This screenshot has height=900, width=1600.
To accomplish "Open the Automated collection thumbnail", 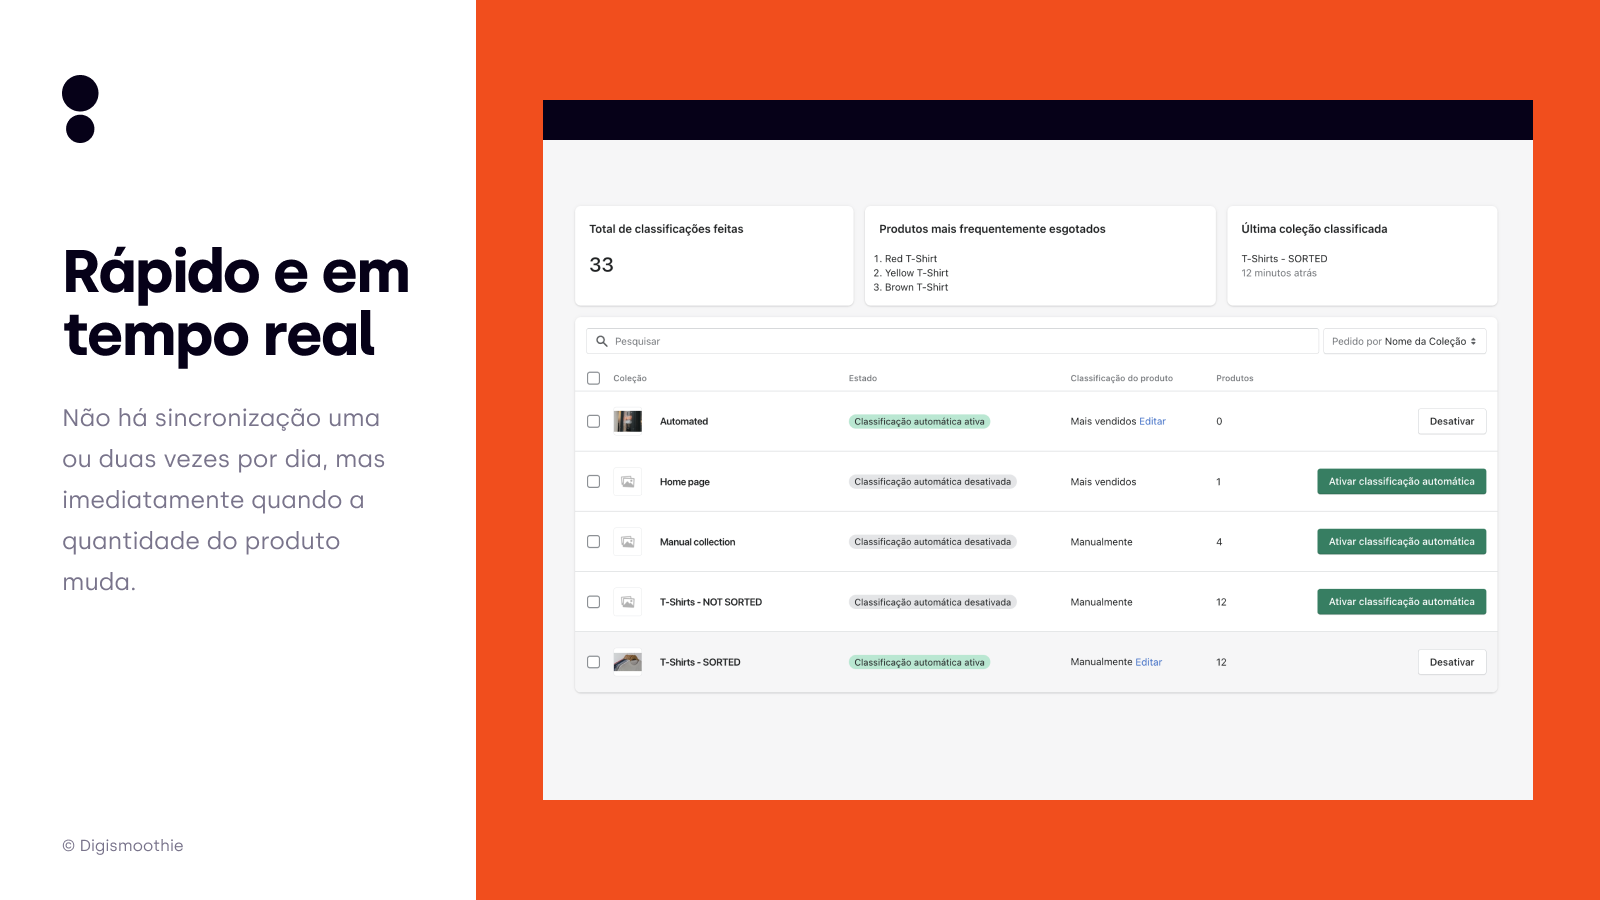I will point(628,421).
